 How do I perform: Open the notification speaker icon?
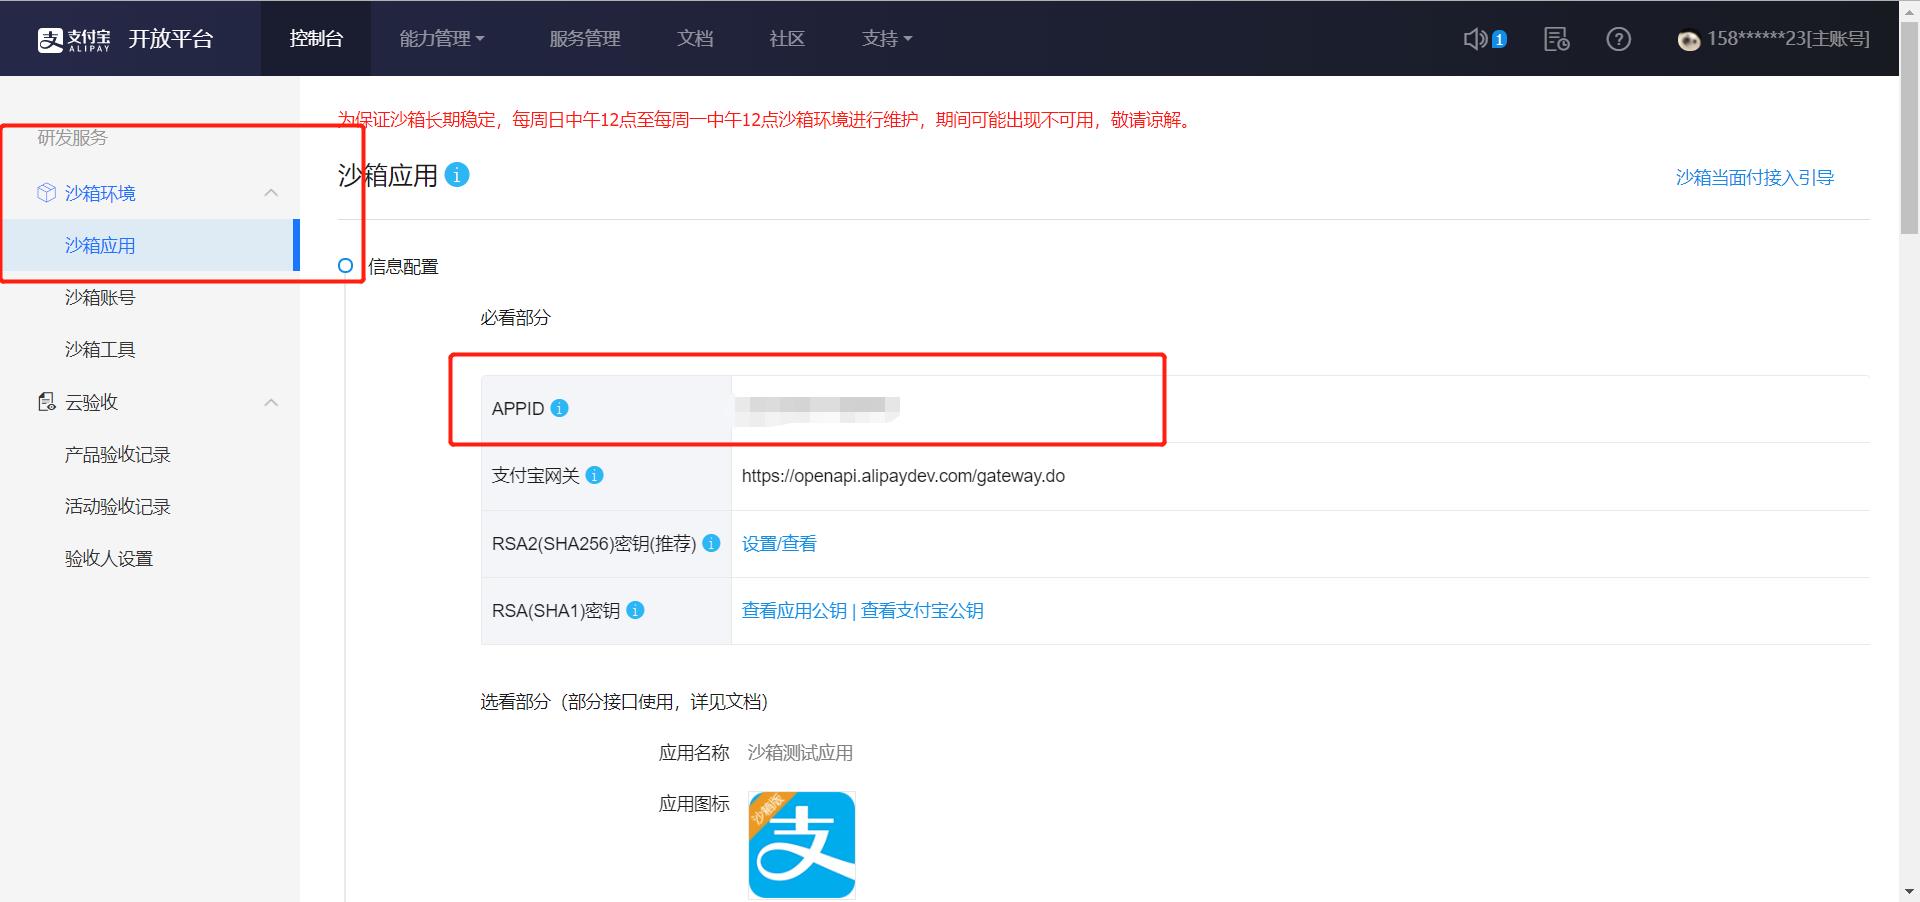point(1475,39)
